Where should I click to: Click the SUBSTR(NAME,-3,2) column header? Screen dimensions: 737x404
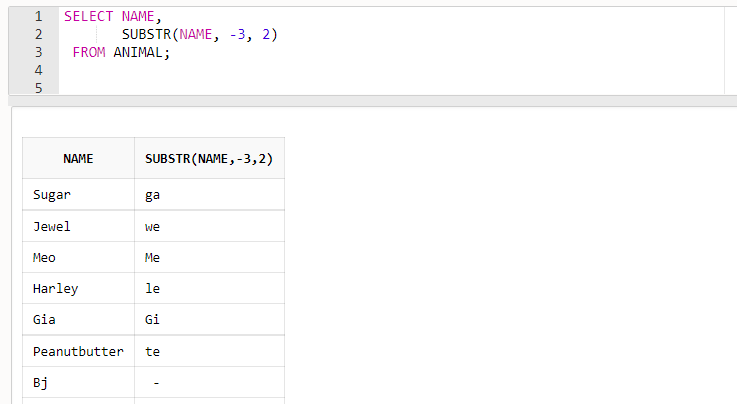point(209,158)
